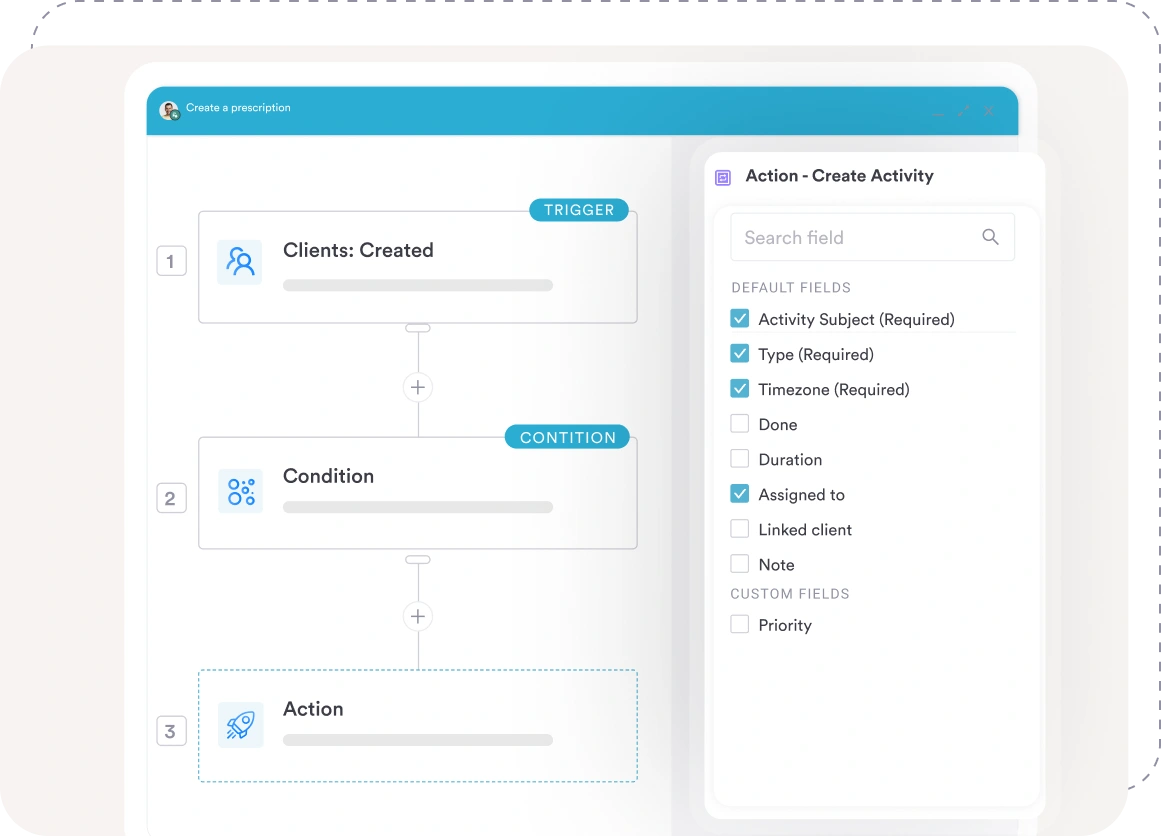The image size is (1161, 836).
Task: Click the purple Action panel icon
Action: point(723,177)
